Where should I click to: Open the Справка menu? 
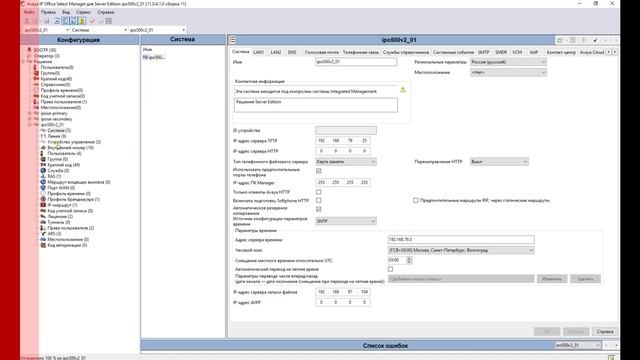pyautogui.click(x=106, y=12)
